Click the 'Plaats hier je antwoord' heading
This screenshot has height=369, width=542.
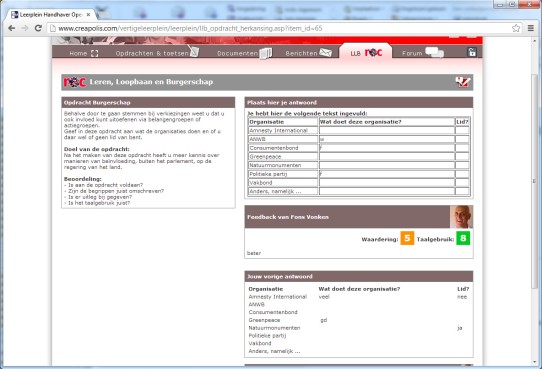(282, 103)
